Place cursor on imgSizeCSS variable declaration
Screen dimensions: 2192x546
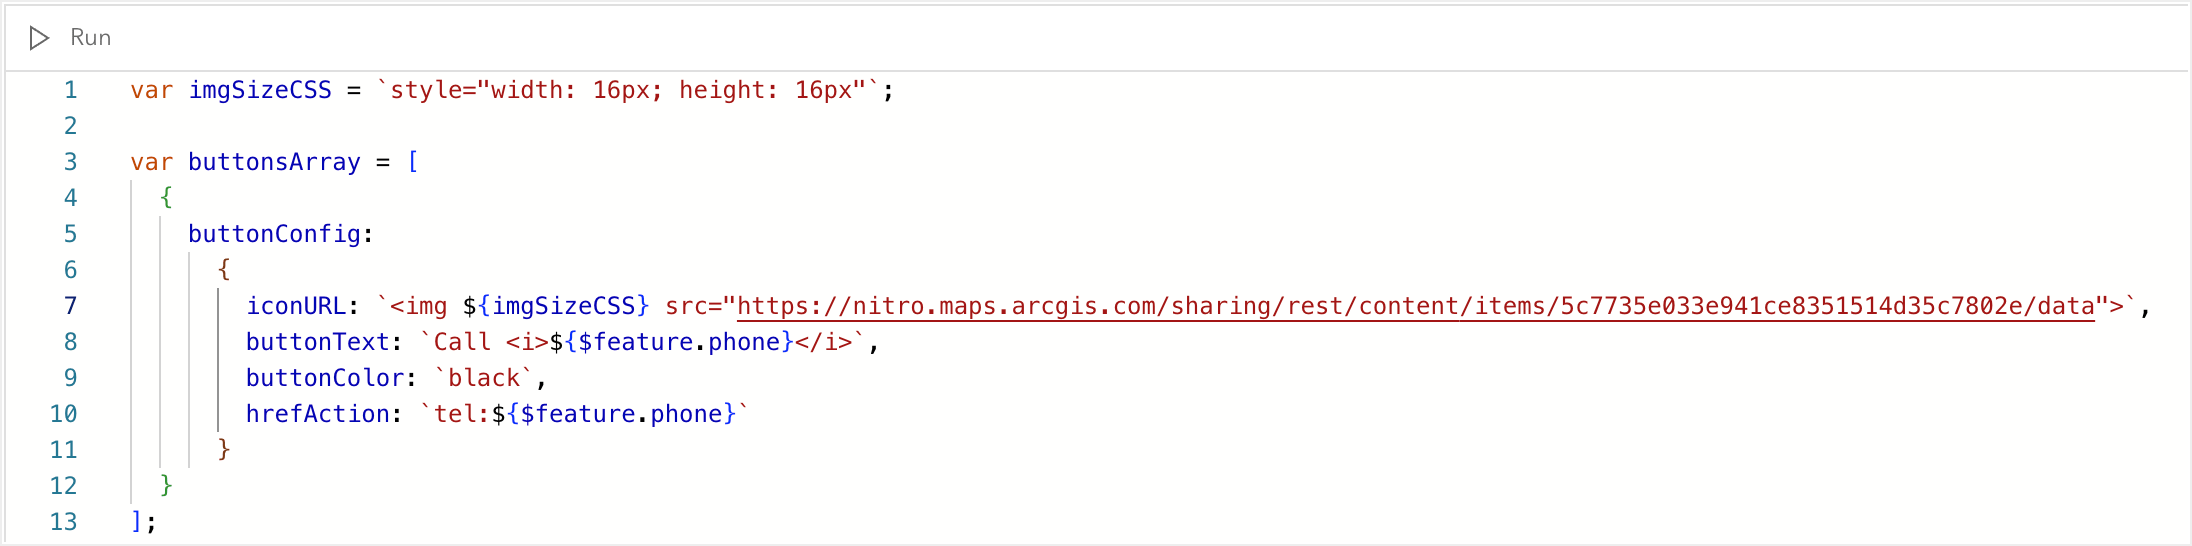tap(260, 90)
